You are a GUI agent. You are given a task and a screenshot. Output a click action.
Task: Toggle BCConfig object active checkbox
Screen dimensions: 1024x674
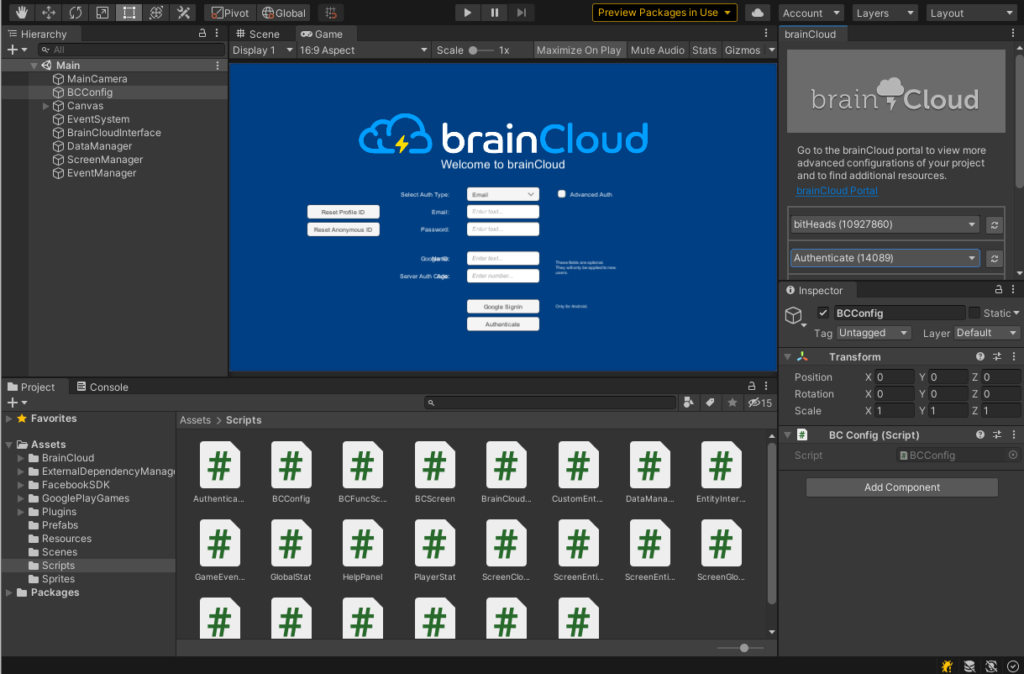click(x=823, y=313)
